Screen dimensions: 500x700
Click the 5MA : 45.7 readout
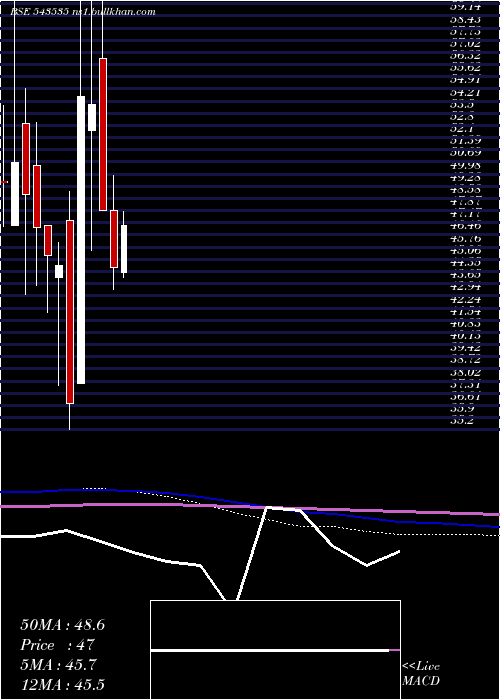58,665
